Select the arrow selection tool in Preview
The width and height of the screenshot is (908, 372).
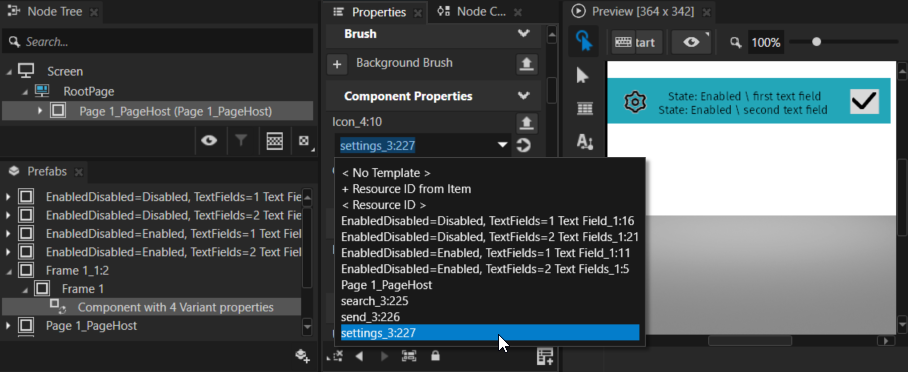tap(583, 75)
